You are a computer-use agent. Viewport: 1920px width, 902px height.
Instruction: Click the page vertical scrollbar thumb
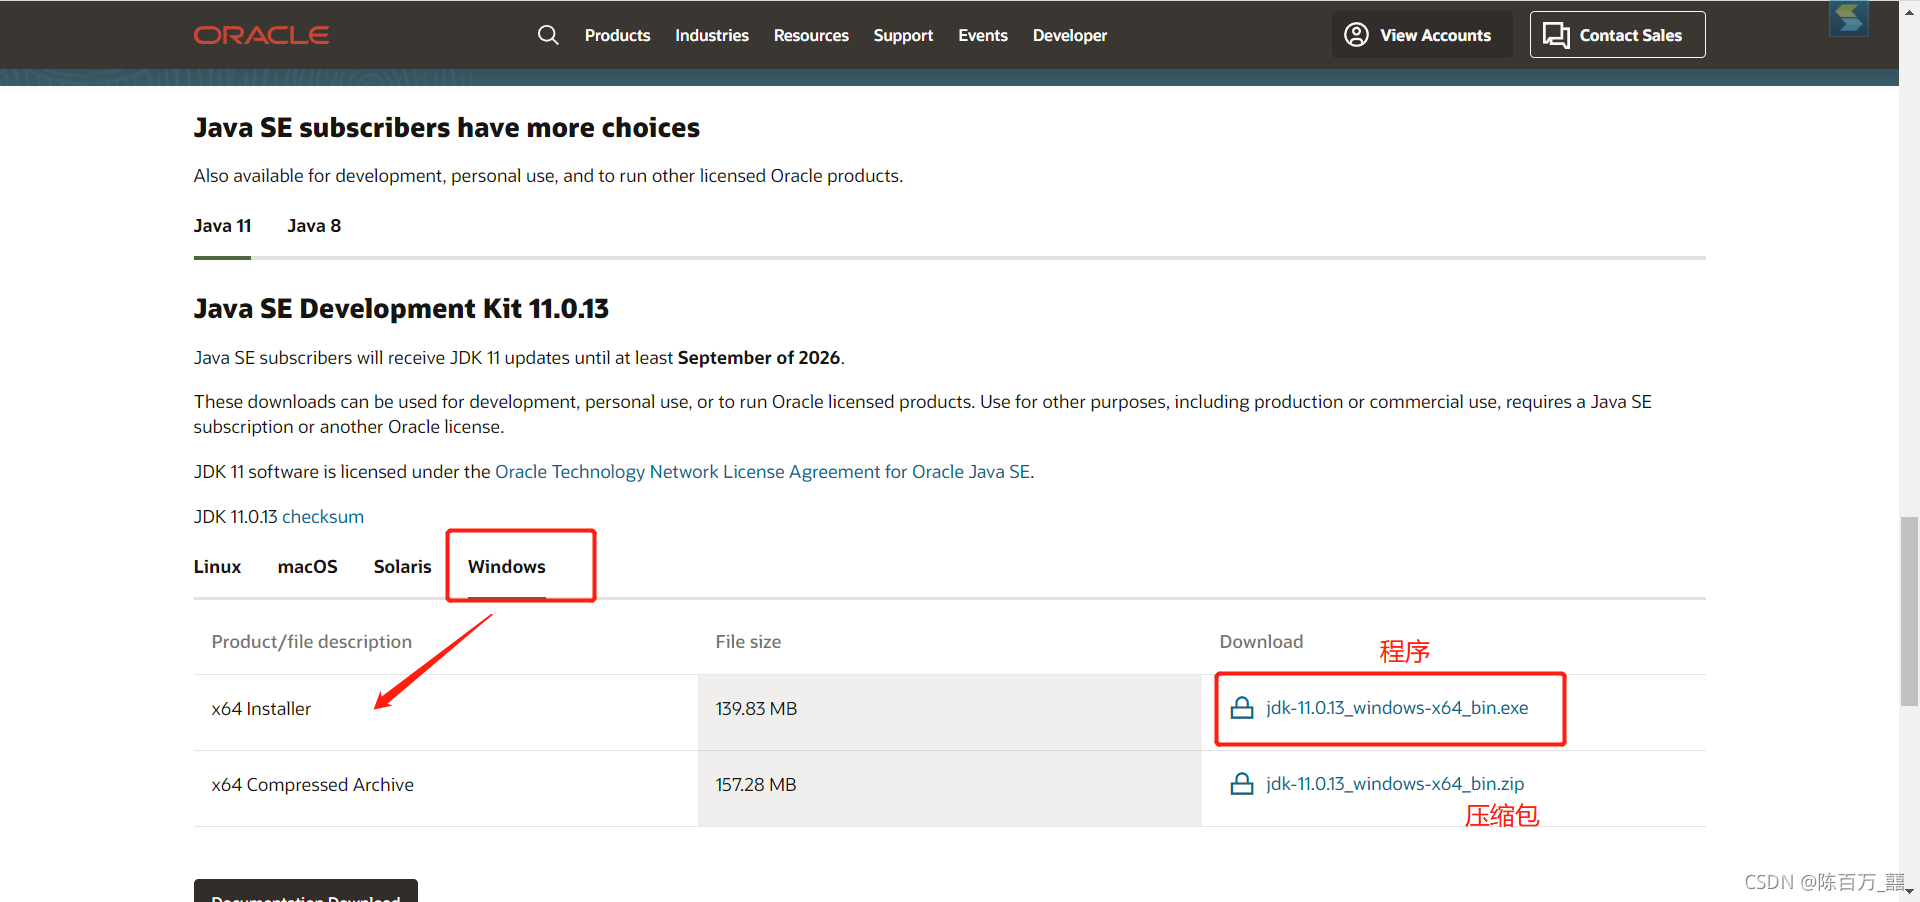tap(1909, 612)
